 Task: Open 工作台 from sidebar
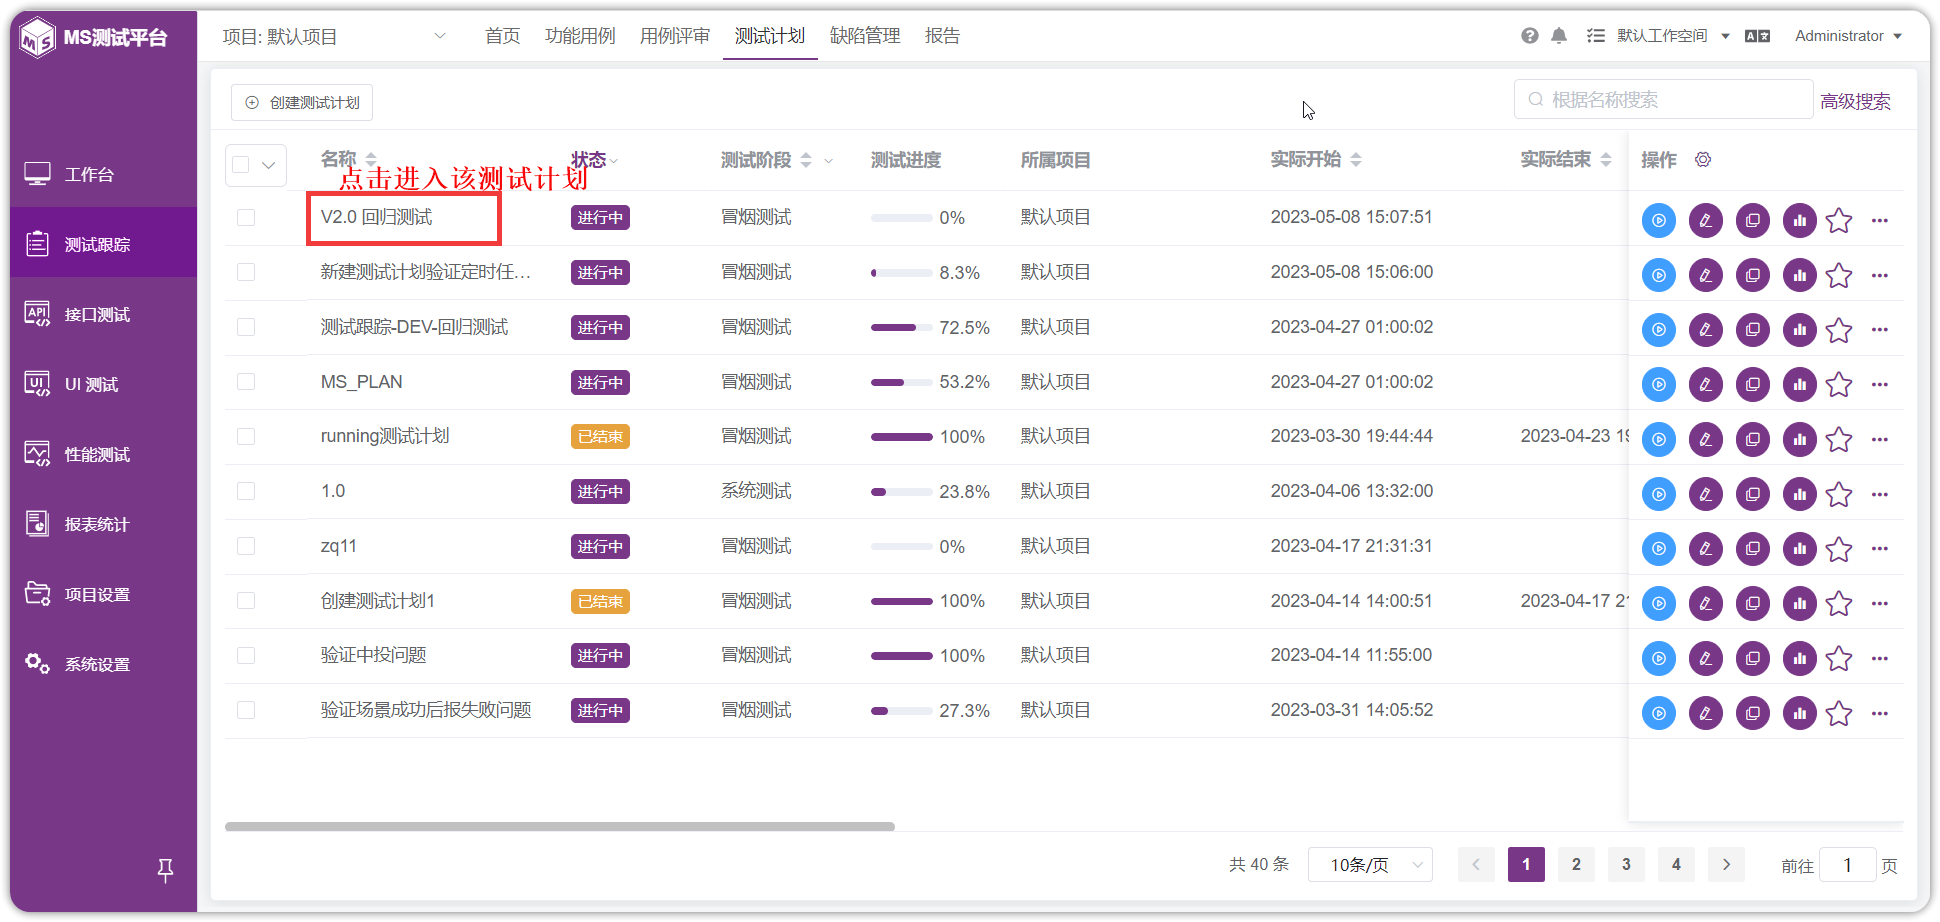pos(104,175)
